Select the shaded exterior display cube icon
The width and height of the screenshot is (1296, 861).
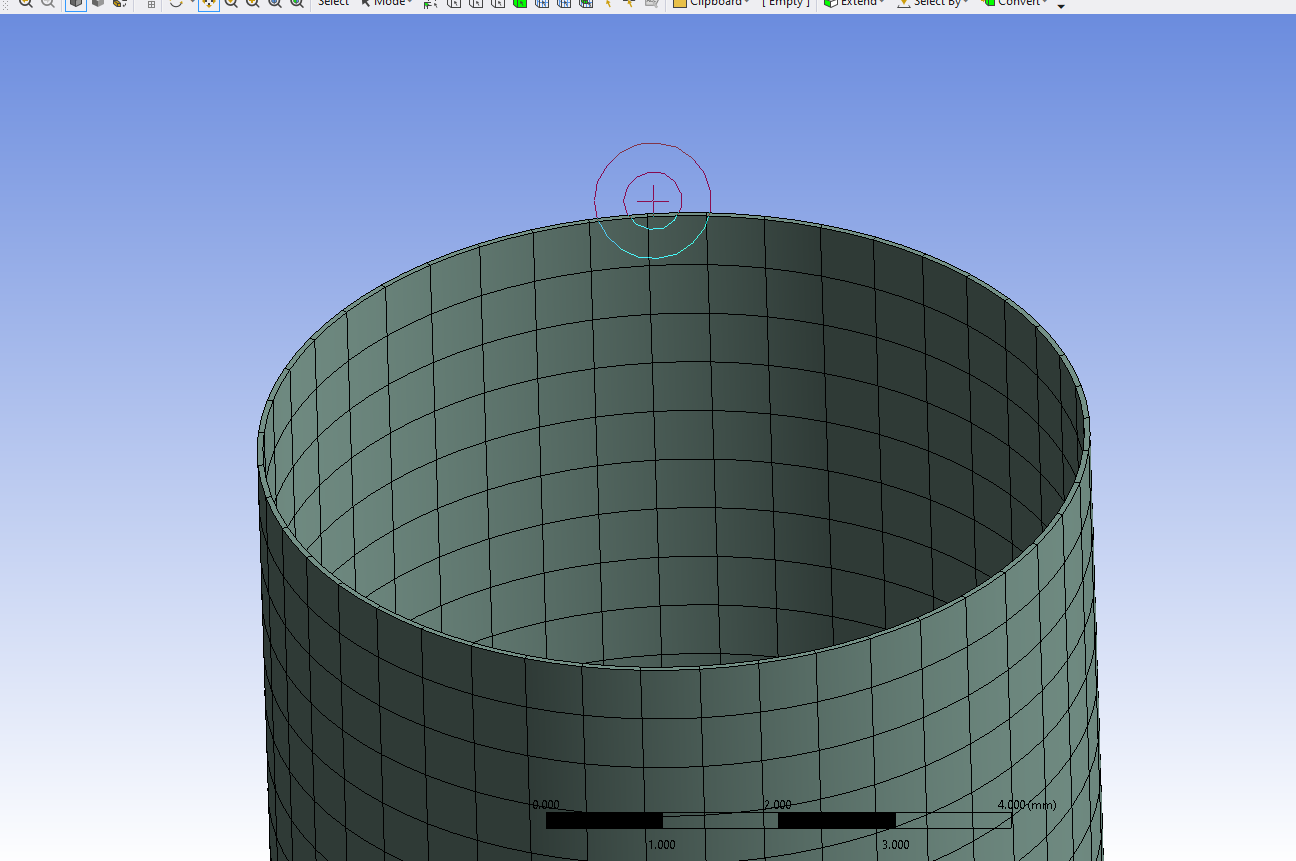point(76,3)
